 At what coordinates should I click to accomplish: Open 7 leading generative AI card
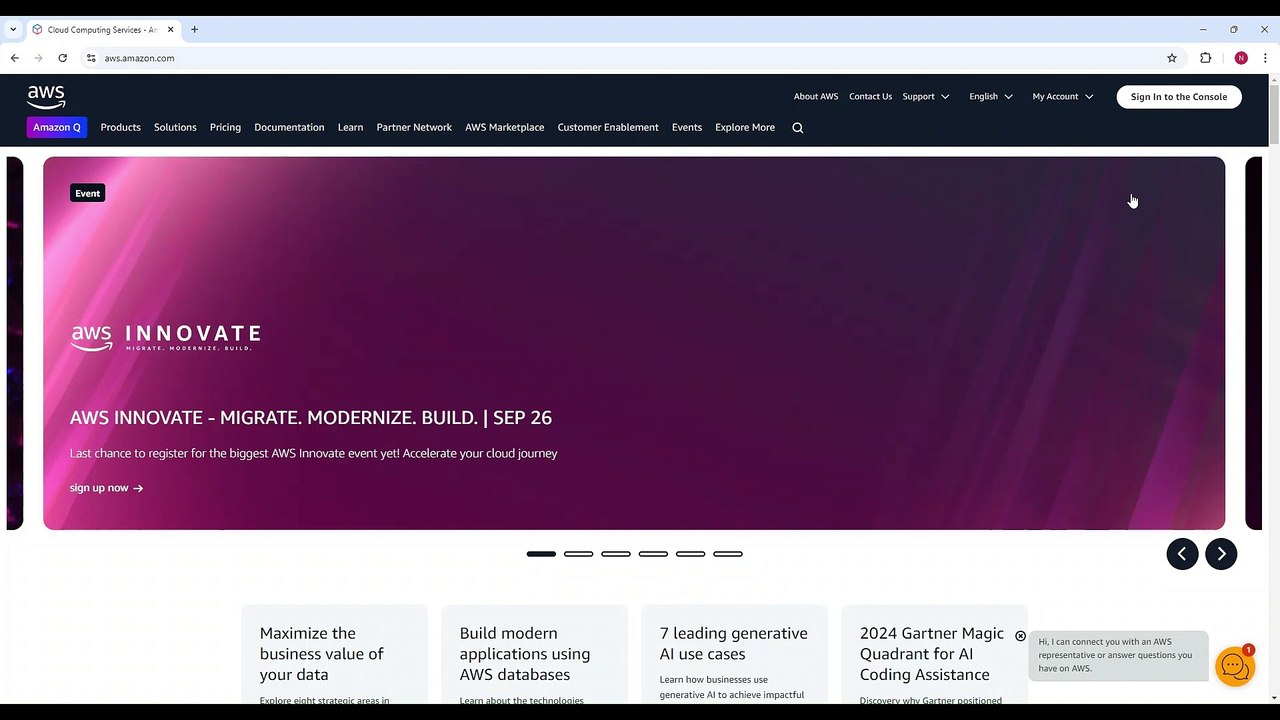[x=735, y=655]
